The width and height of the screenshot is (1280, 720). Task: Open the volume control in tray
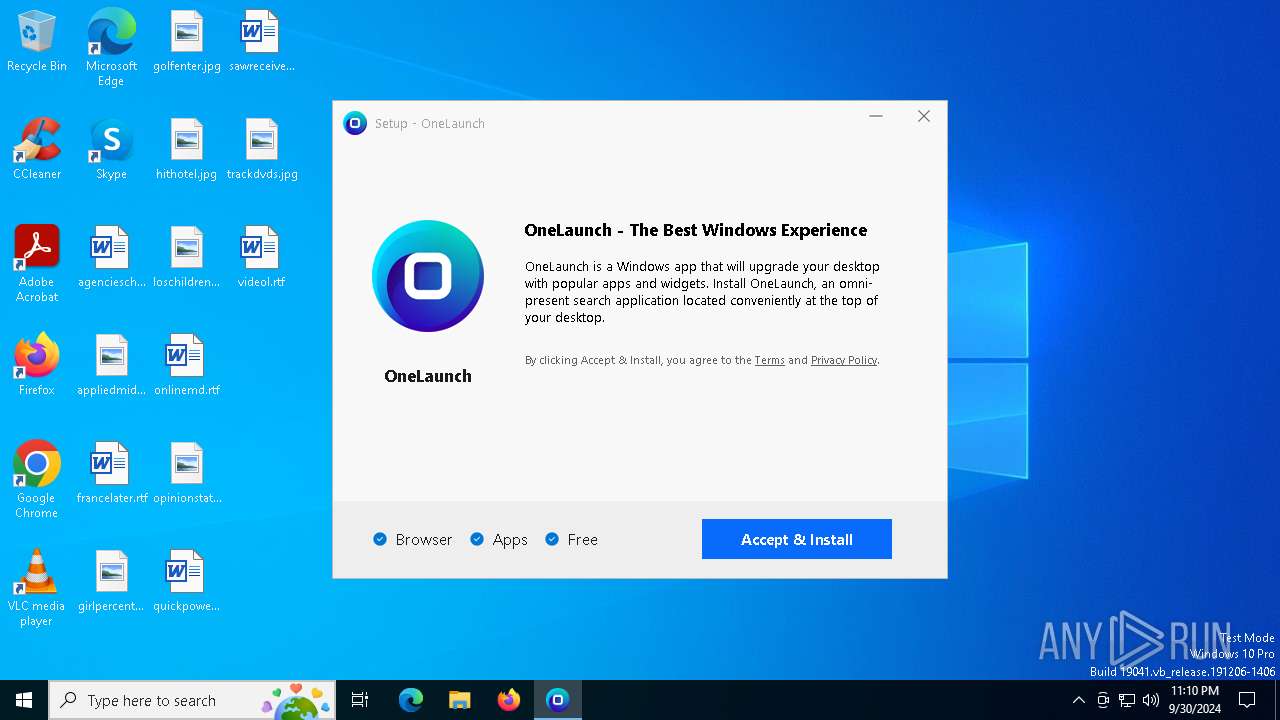pos(1151,700)
